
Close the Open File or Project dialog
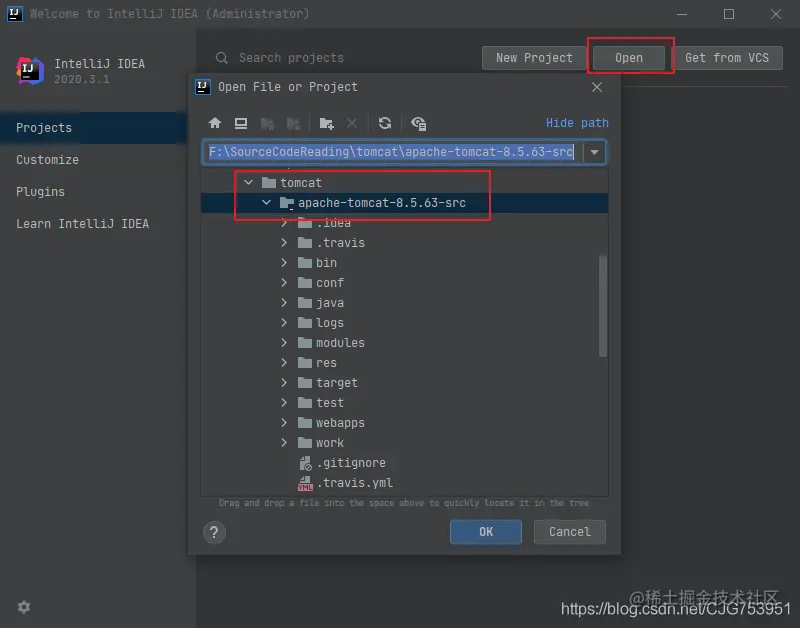point(597,87)
